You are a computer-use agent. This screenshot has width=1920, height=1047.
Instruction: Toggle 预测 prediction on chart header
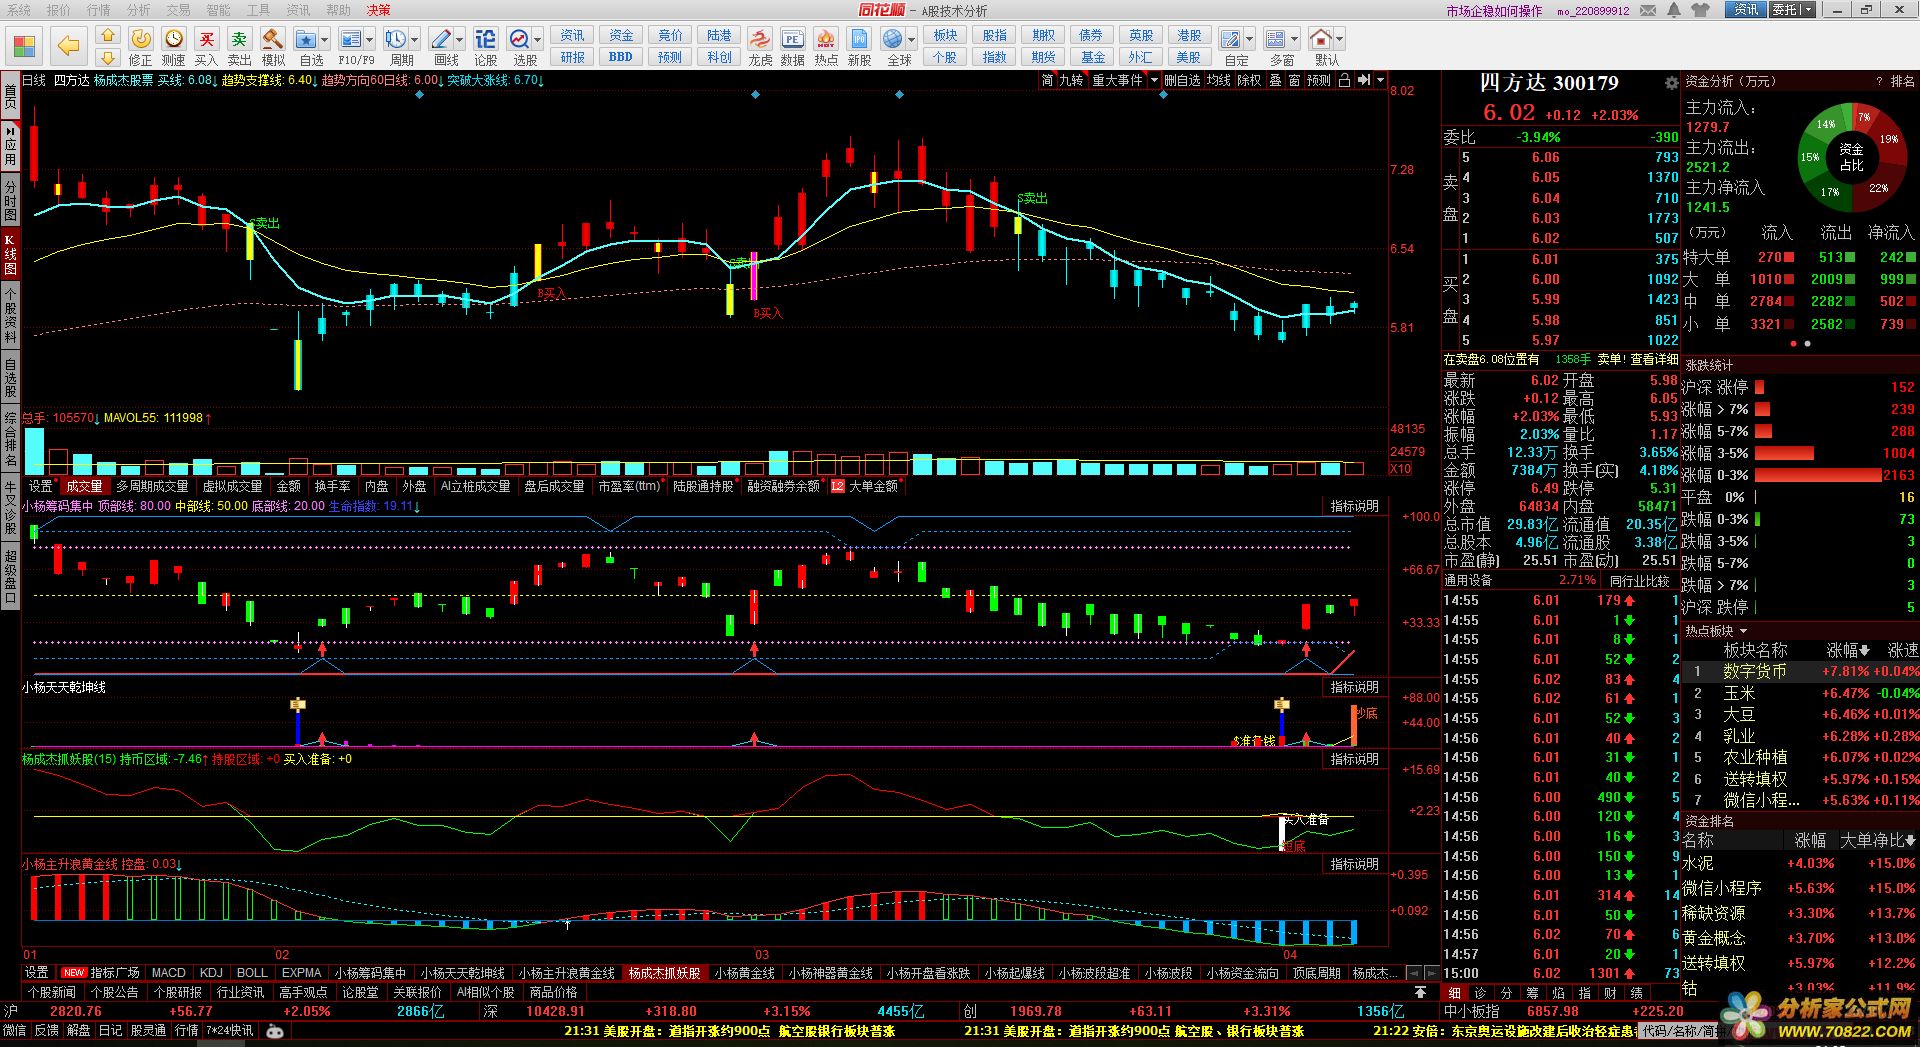click(x=1319, y=80)
